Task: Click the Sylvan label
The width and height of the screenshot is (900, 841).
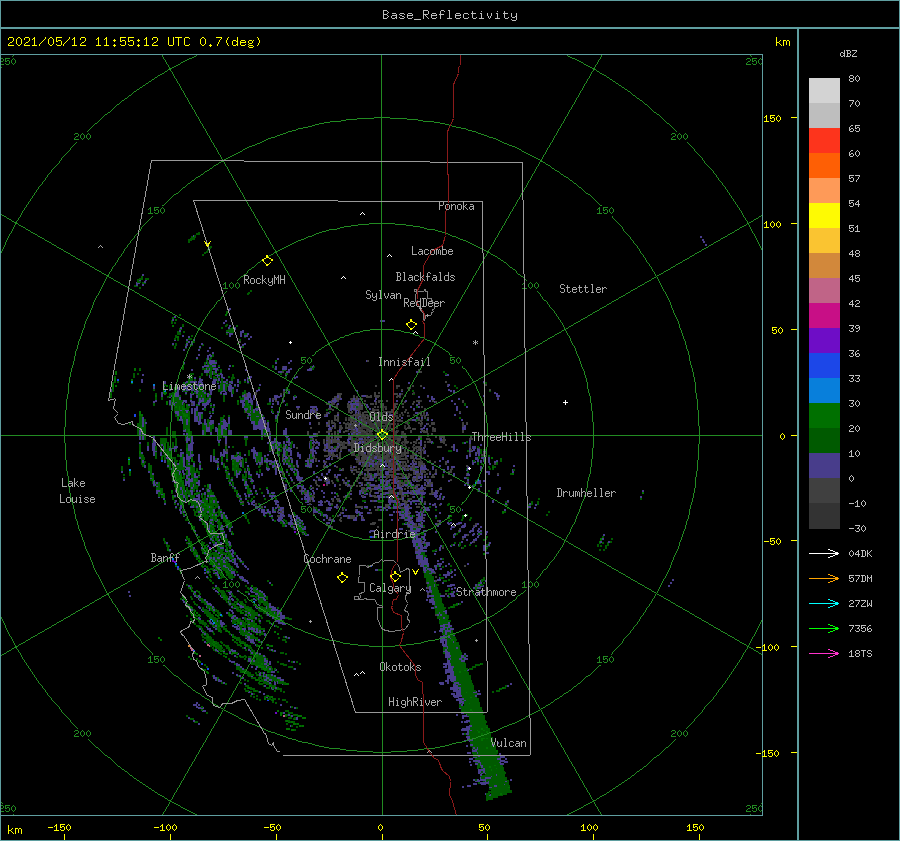Action: (x=383, y=295)
